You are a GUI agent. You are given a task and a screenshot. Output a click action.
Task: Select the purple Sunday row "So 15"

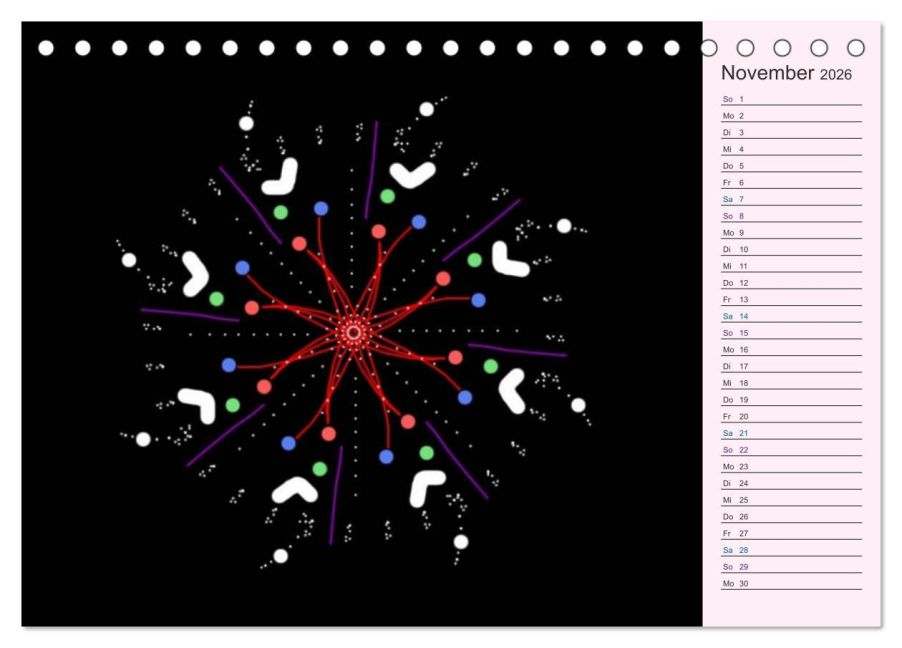click(x=792, y=333)
